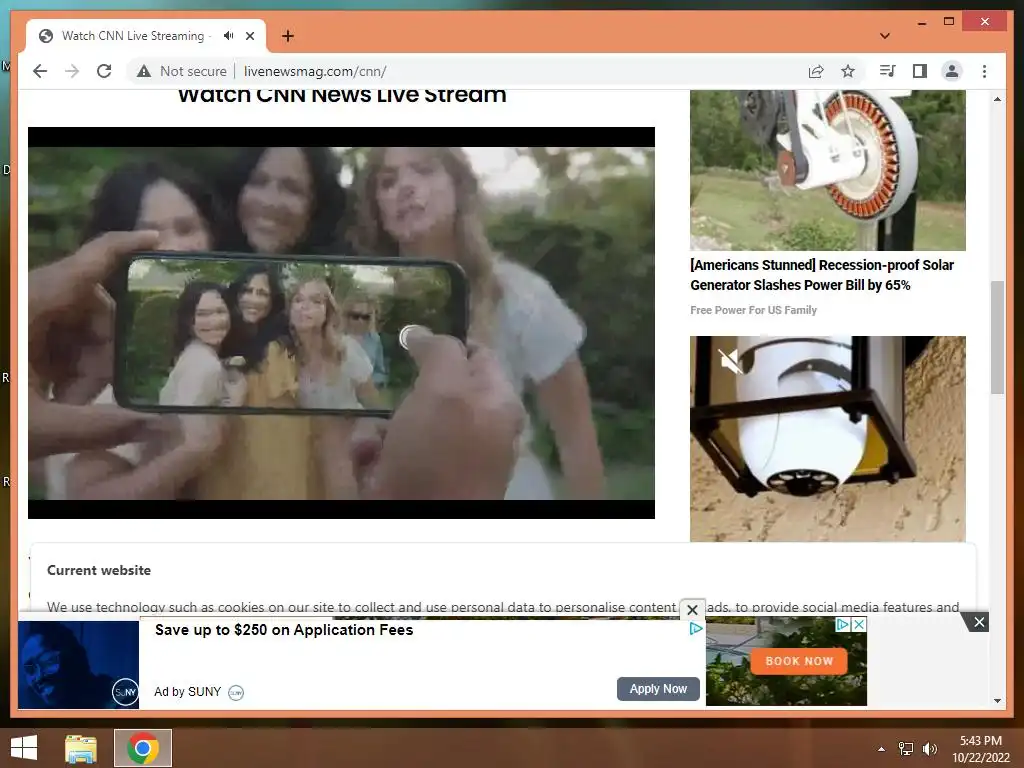Viewport: 1024px width, 768px height.
Task: Click the scrollbar down arrow
Action: coord(997,701)
